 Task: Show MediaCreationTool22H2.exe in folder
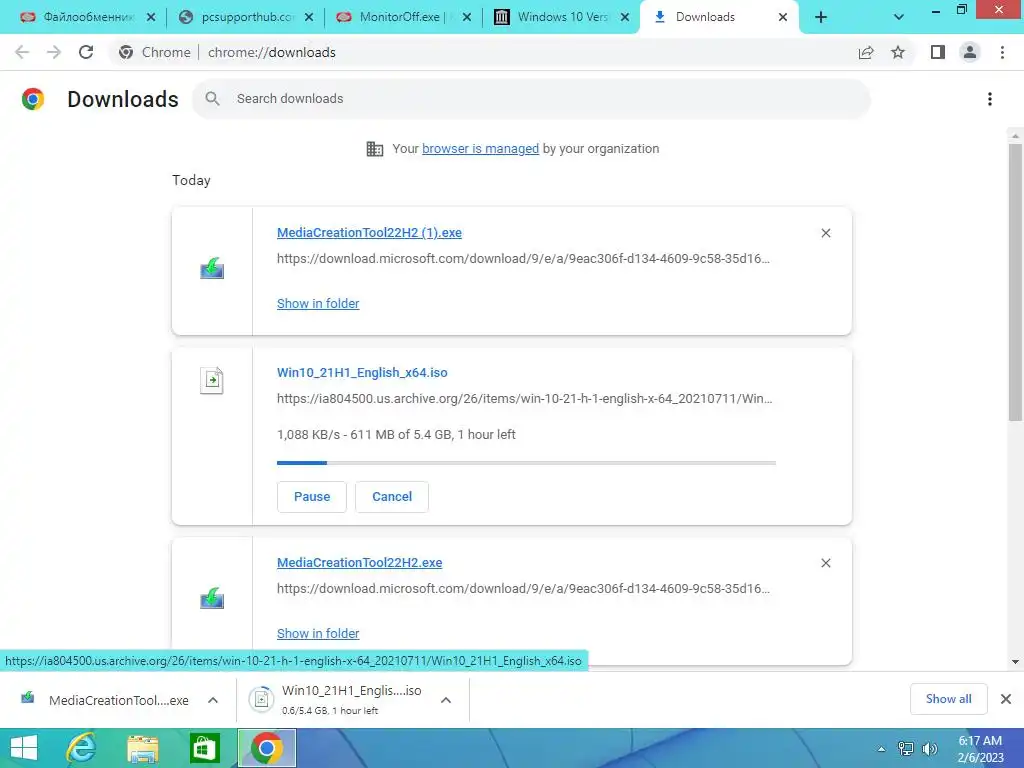coord(318,633)
